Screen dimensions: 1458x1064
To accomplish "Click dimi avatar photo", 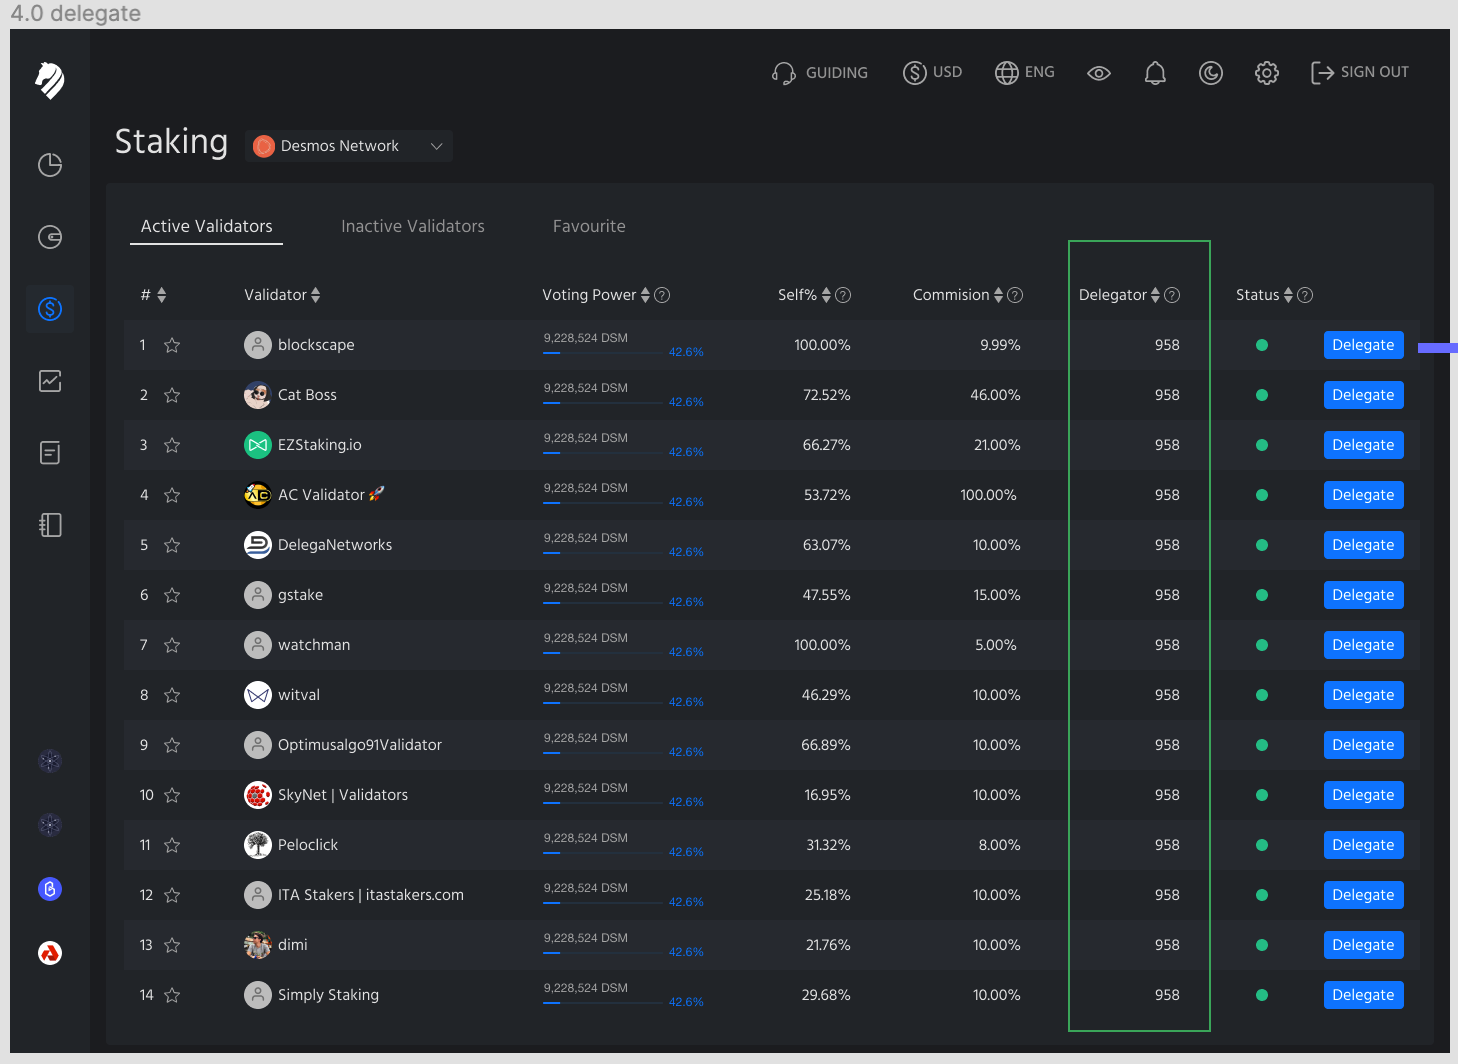I will coord(258,945).
